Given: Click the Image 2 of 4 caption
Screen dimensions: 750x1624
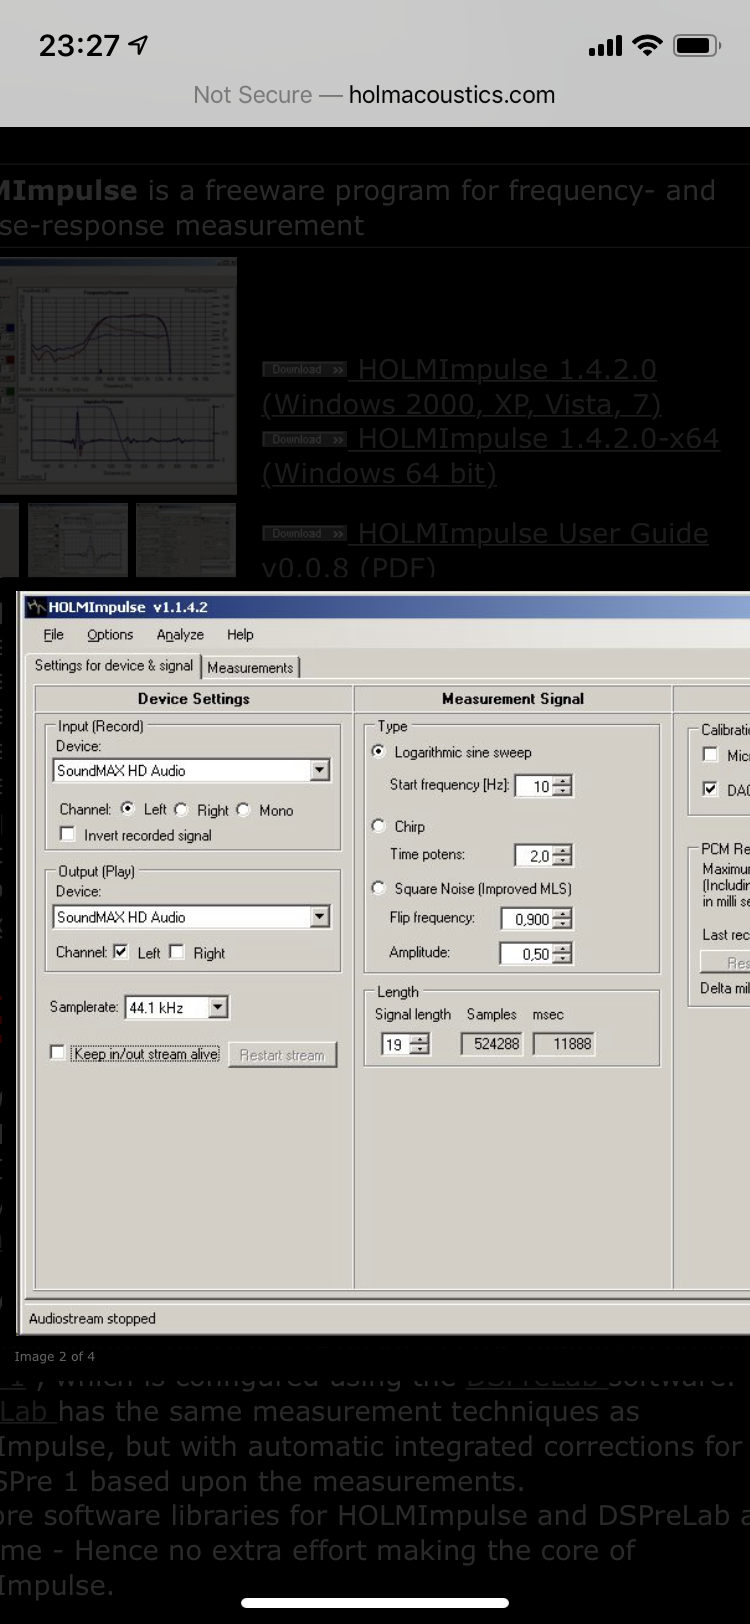Looking at the screenshot, I should [54, 1356].
